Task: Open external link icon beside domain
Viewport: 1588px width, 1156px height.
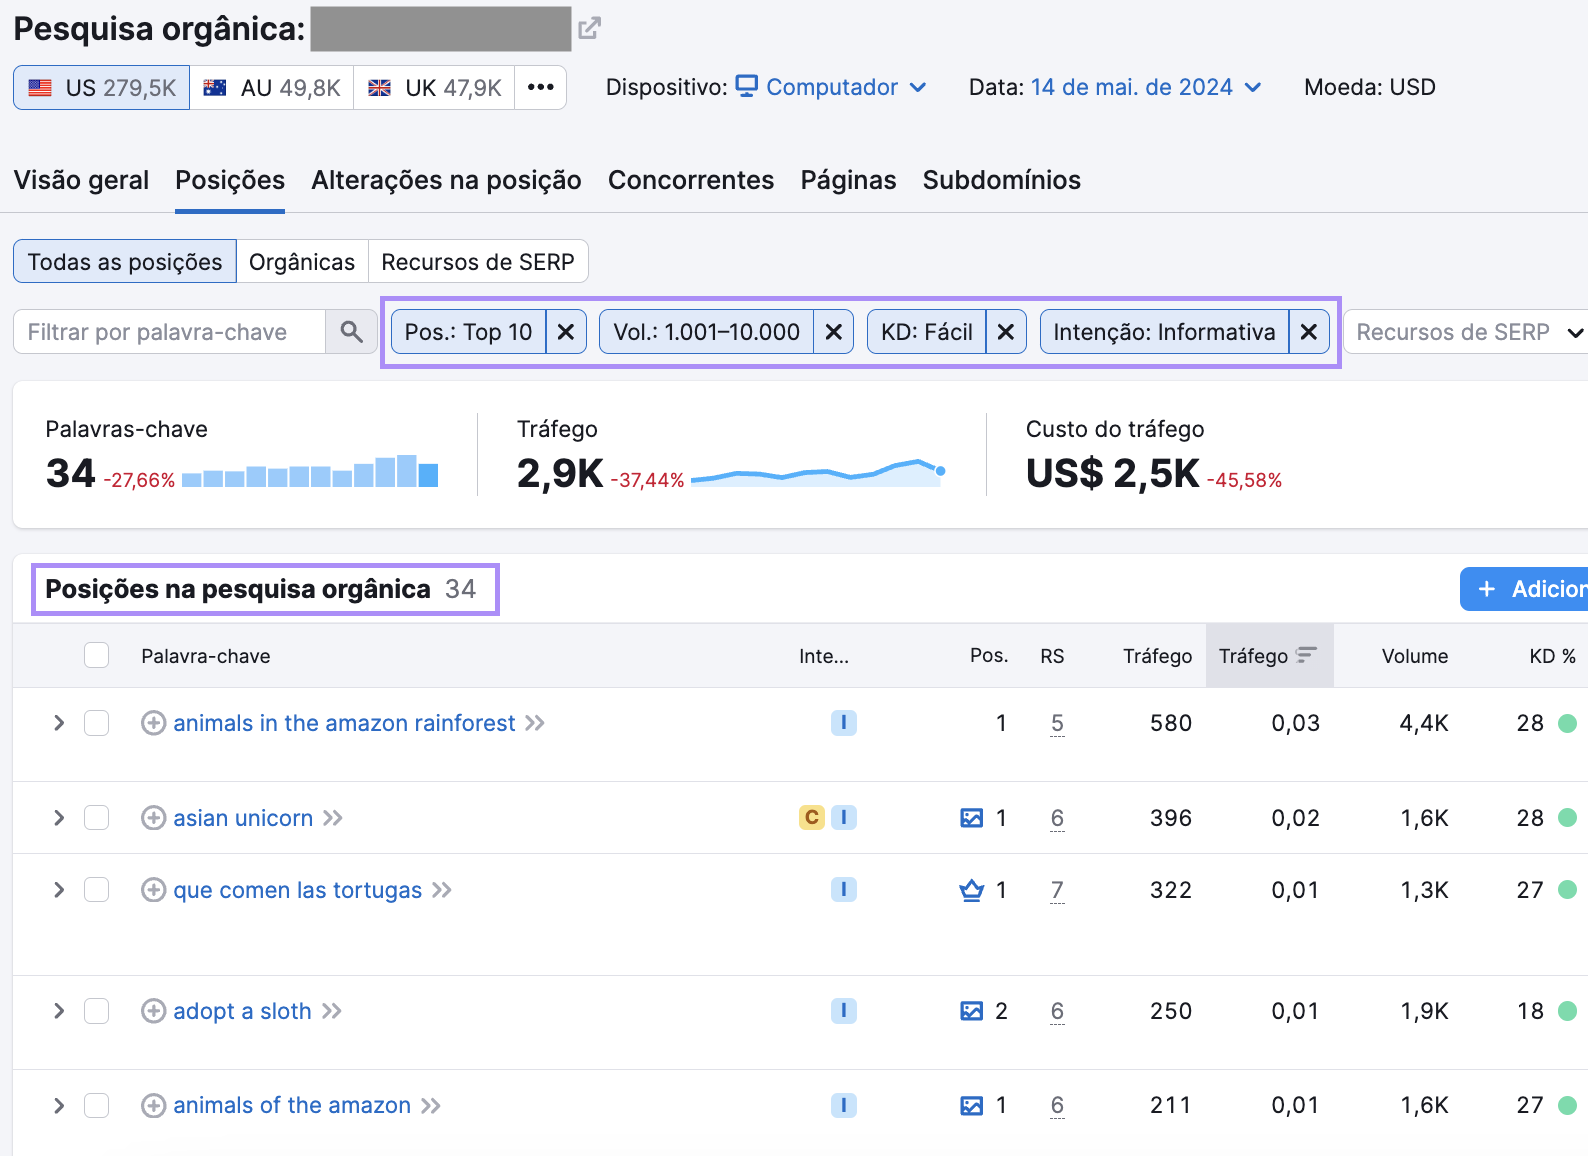Action: [590, 28]
